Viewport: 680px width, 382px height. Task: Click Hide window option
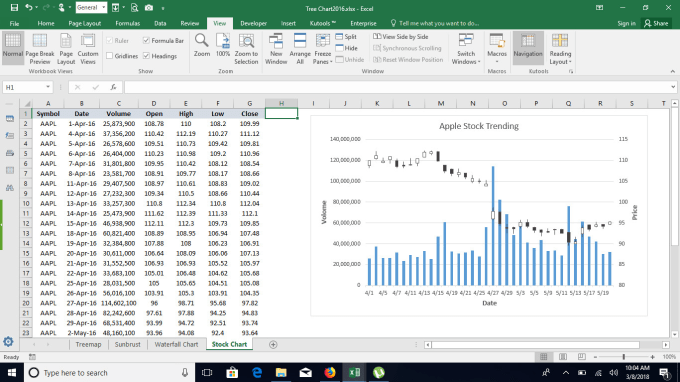tap(347, 48)
